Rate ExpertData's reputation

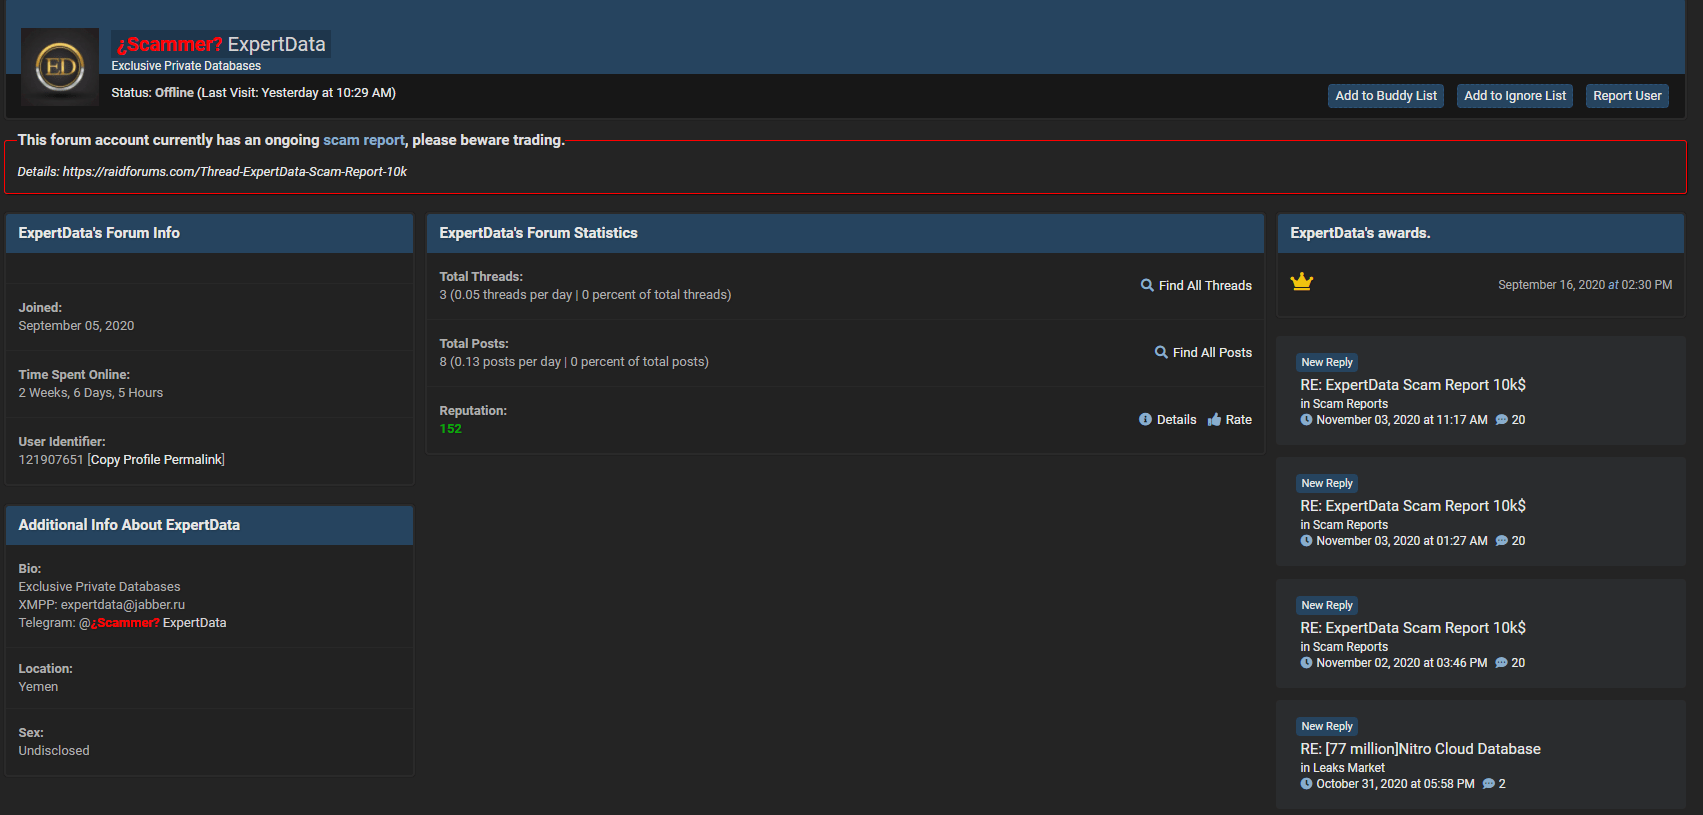pyautogui.click(x=1238, y=420)
